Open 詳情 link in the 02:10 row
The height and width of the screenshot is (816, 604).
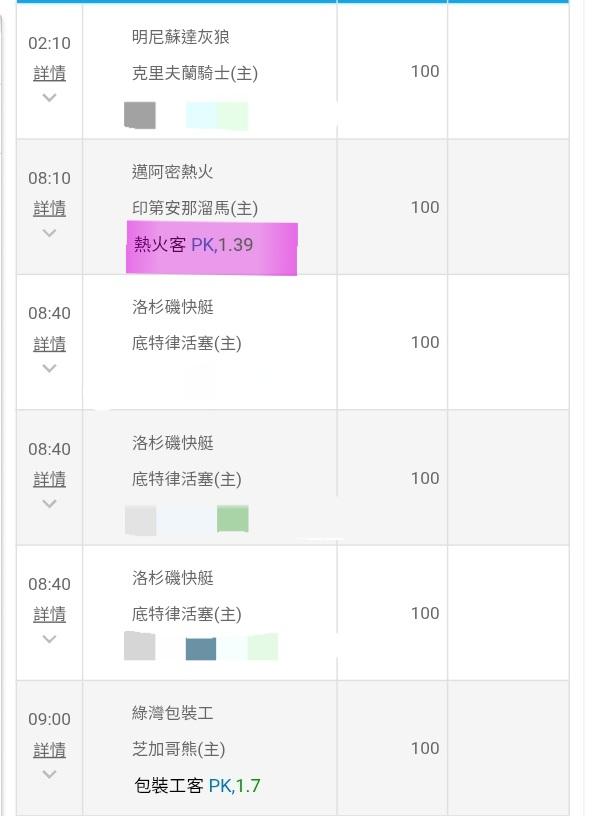click(49, 73)
